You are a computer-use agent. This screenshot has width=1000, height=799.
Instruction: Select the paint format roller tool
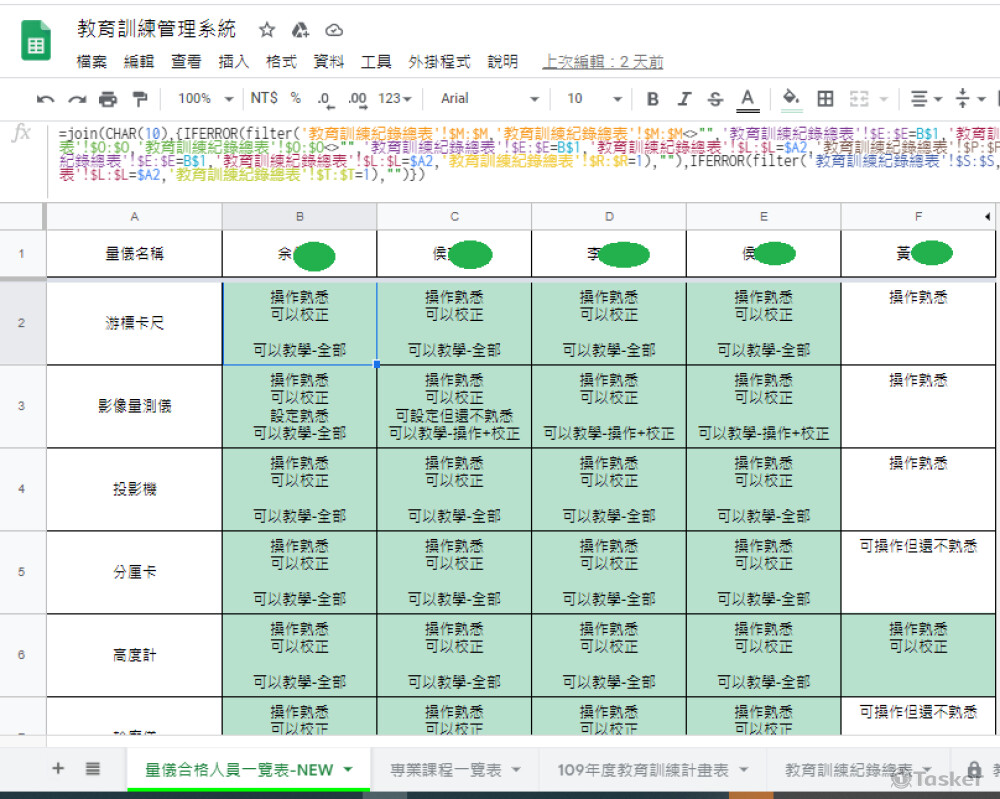point(139,99)
